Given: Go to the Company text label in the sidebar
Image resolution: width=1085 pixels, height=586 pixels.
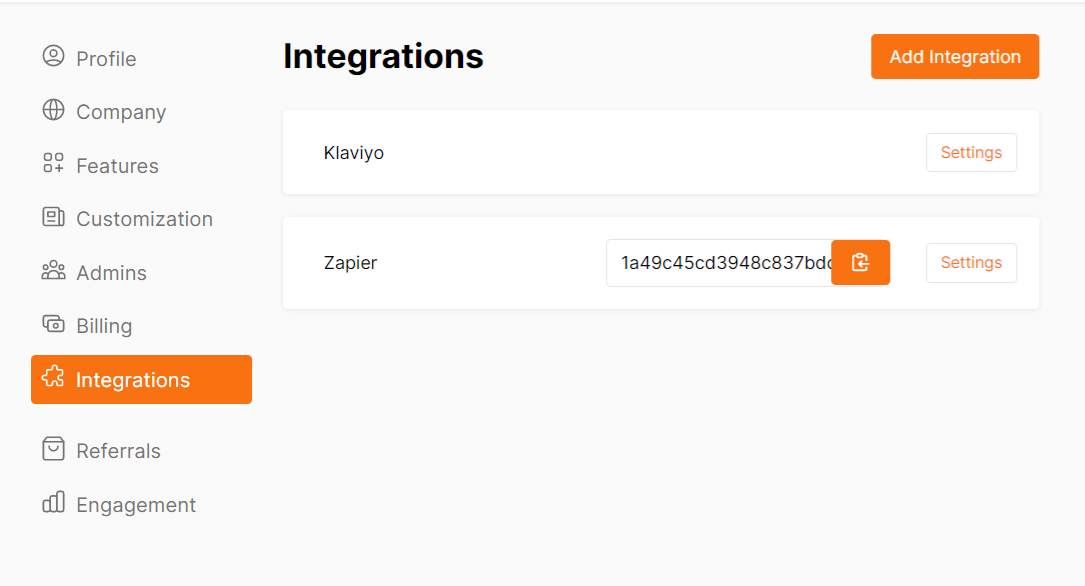Looking at the screenshot, I should [121, 112].
